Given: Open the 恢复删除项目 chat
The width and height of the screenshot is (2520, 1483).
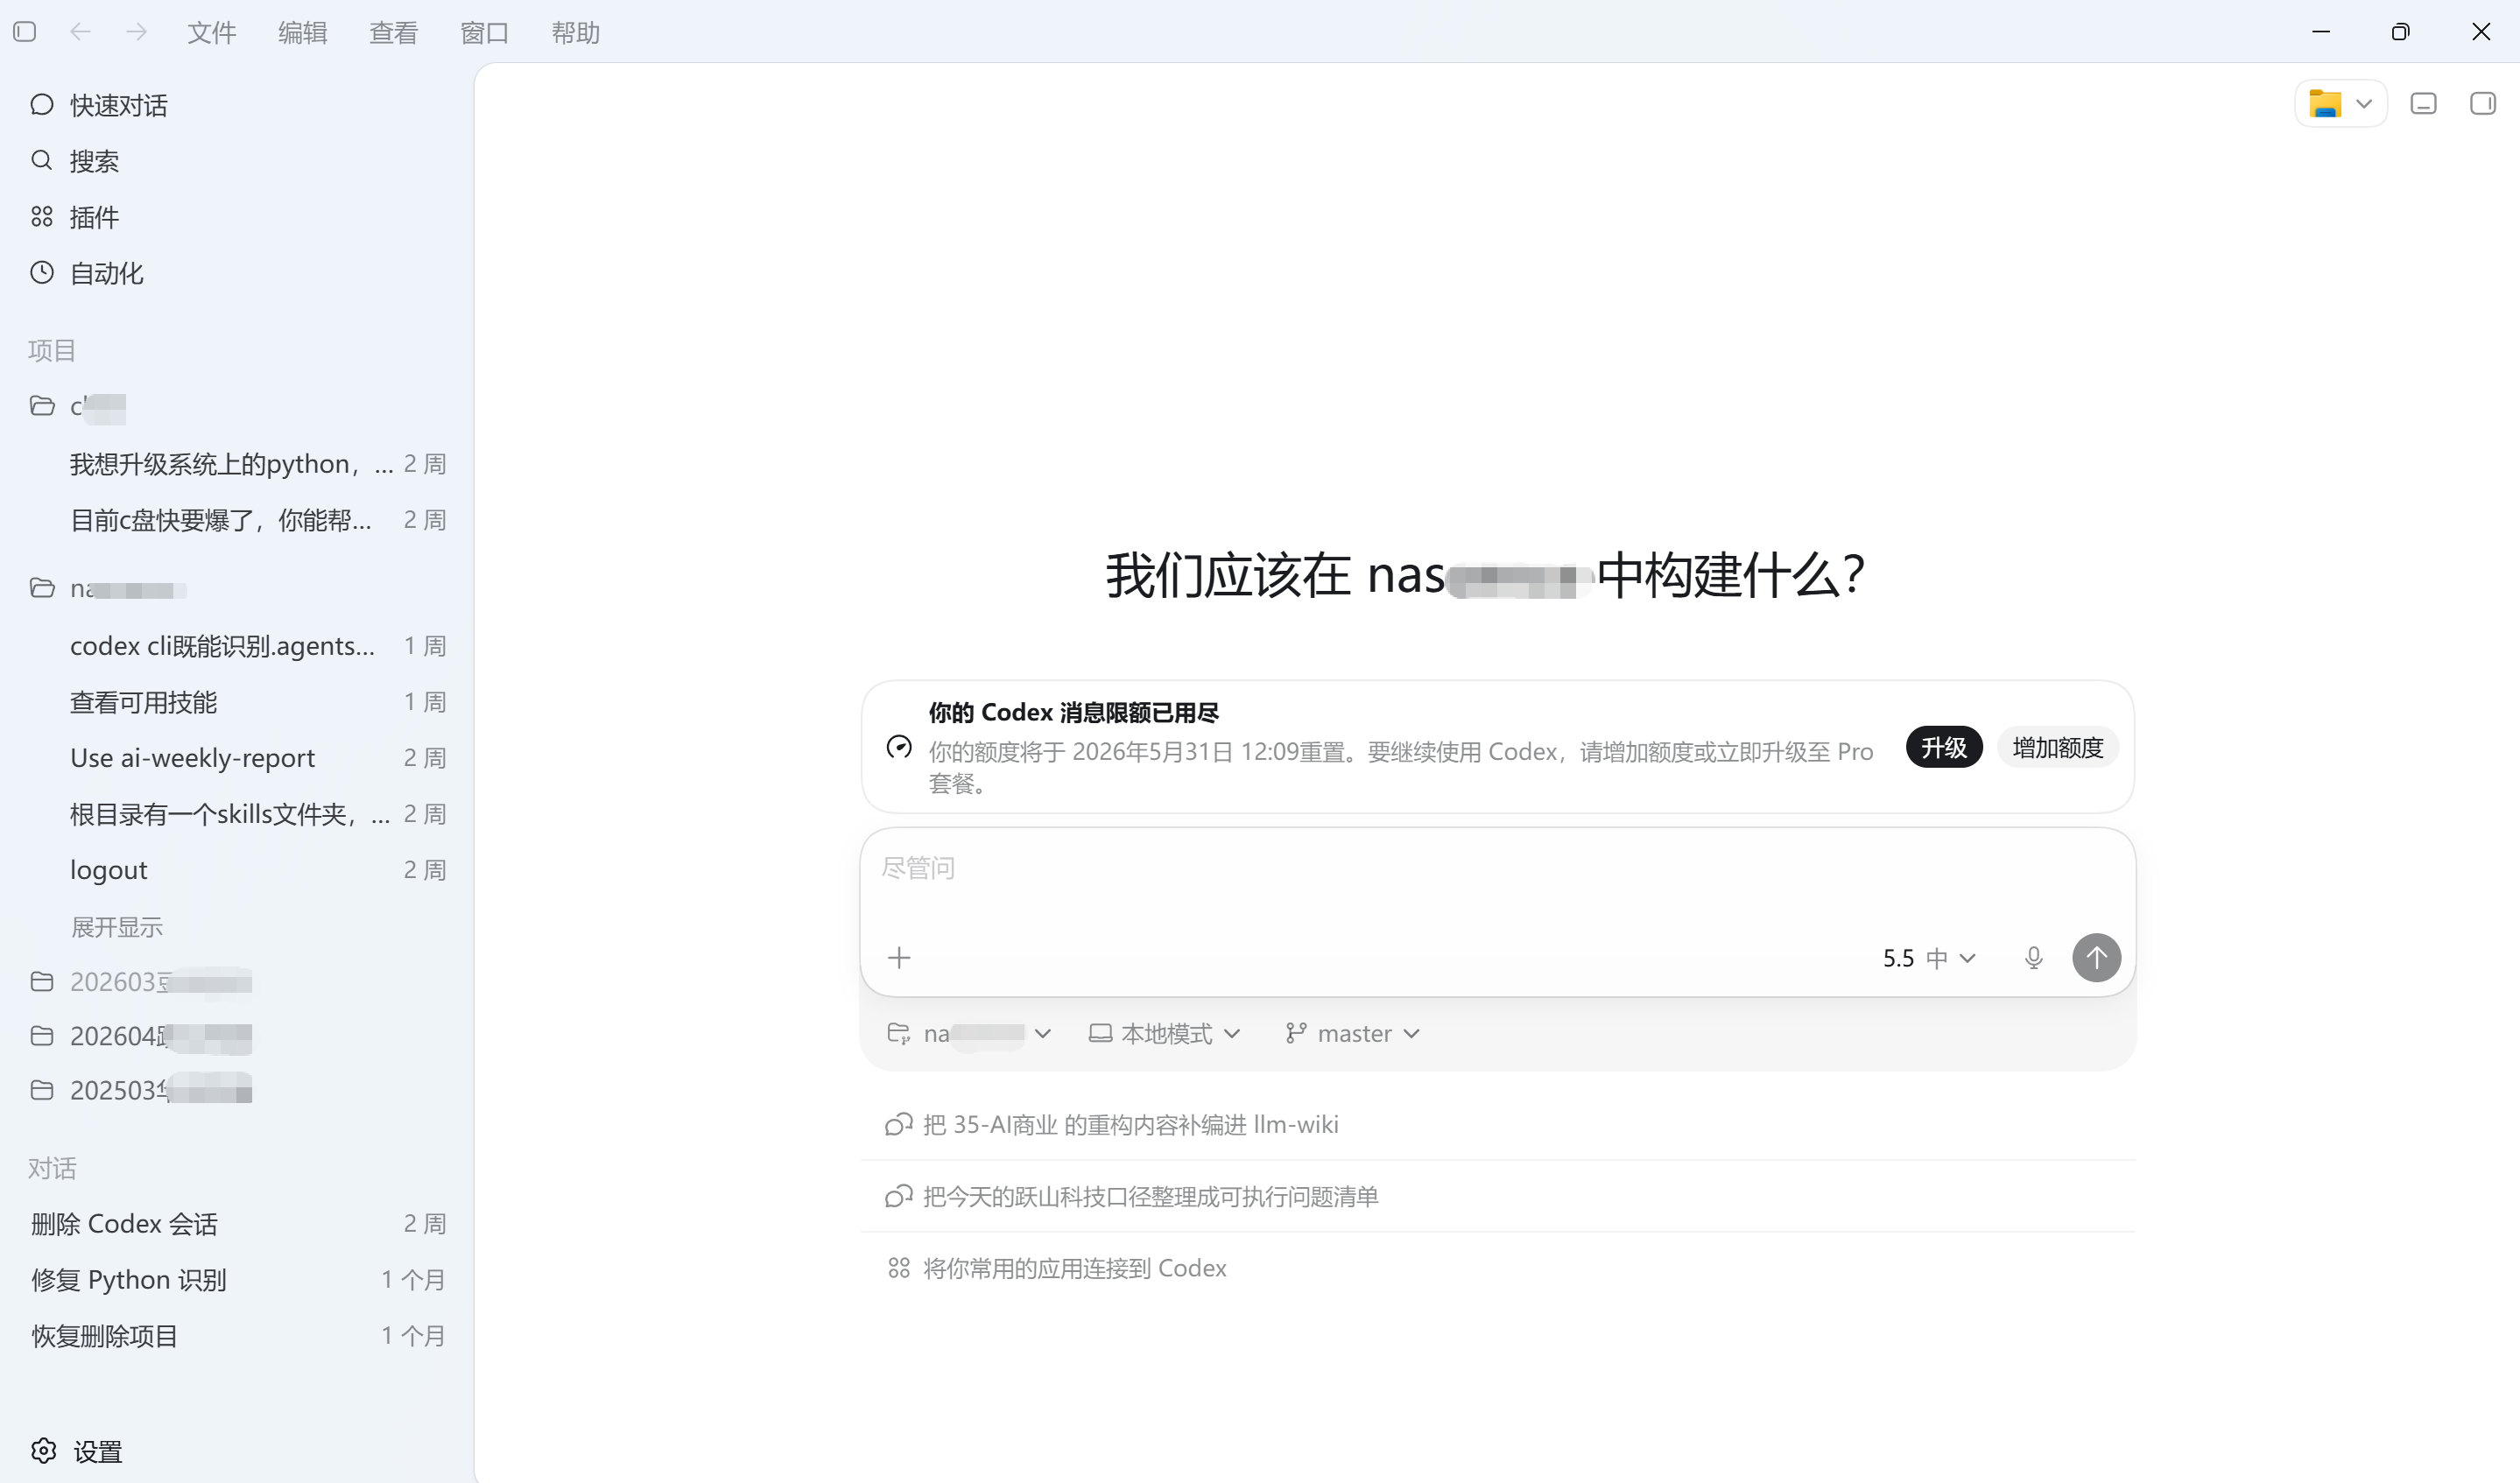Looking at the screenshot, I should pos(237,1336).
